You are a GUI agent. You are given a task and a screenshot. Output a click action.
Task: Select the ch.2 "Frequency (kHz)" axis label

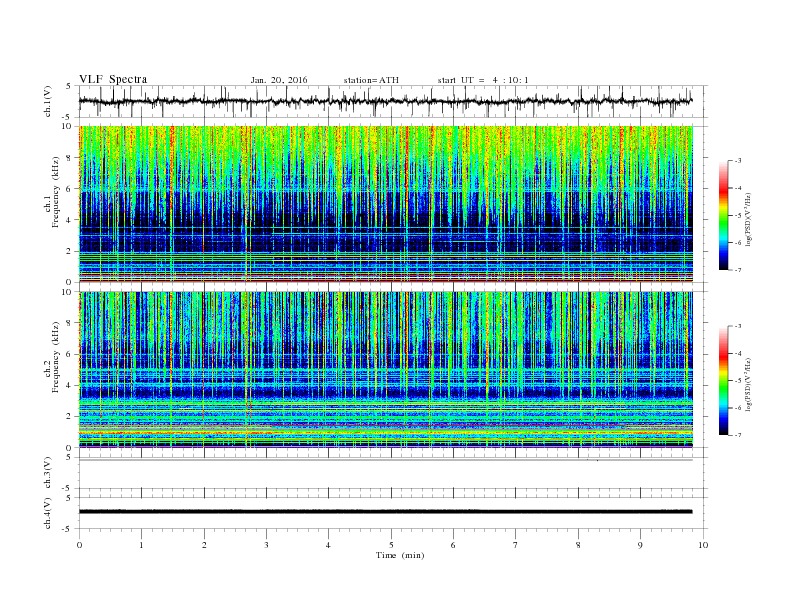point(56,356)
